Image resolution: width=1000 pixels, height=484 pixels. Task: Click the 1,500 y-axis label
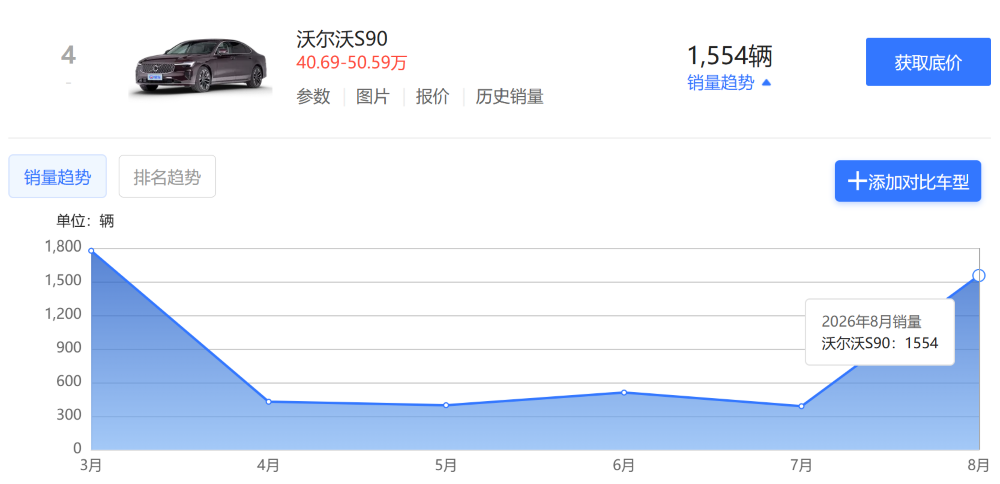tap(64, 281)
